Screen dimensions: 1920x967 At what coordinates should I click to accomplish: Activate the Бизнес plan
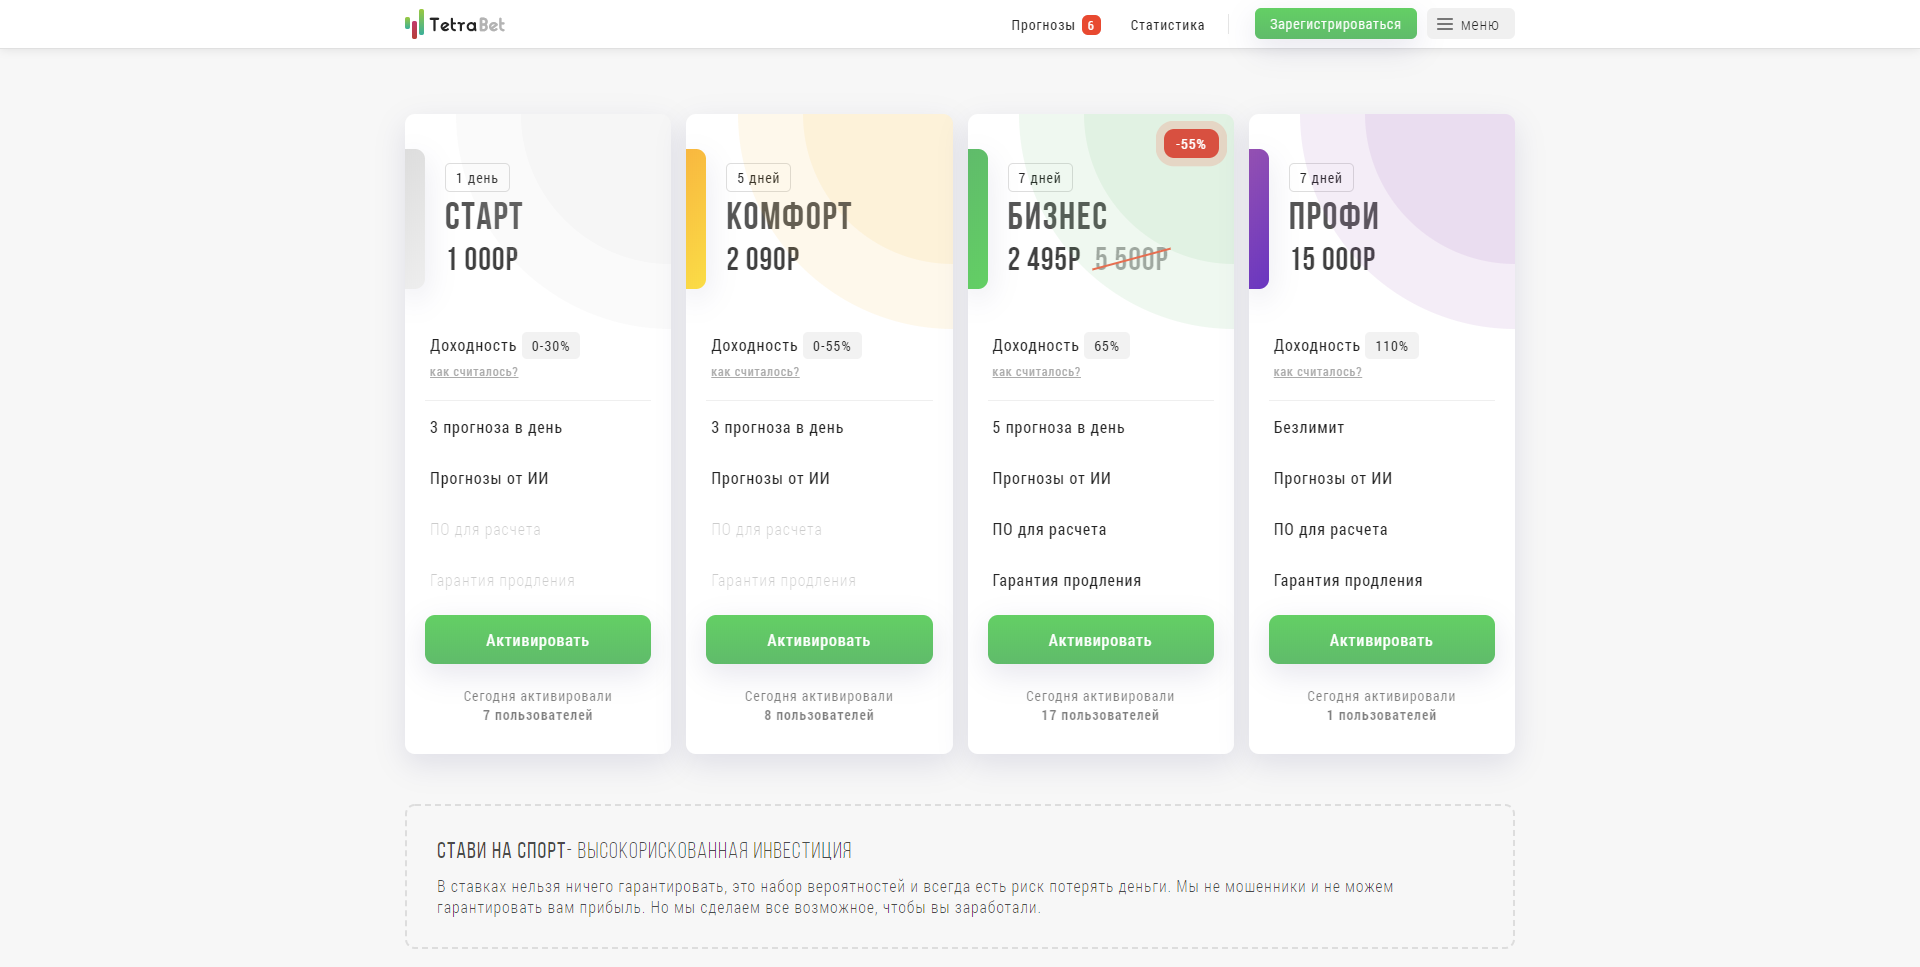(1100, 640)
